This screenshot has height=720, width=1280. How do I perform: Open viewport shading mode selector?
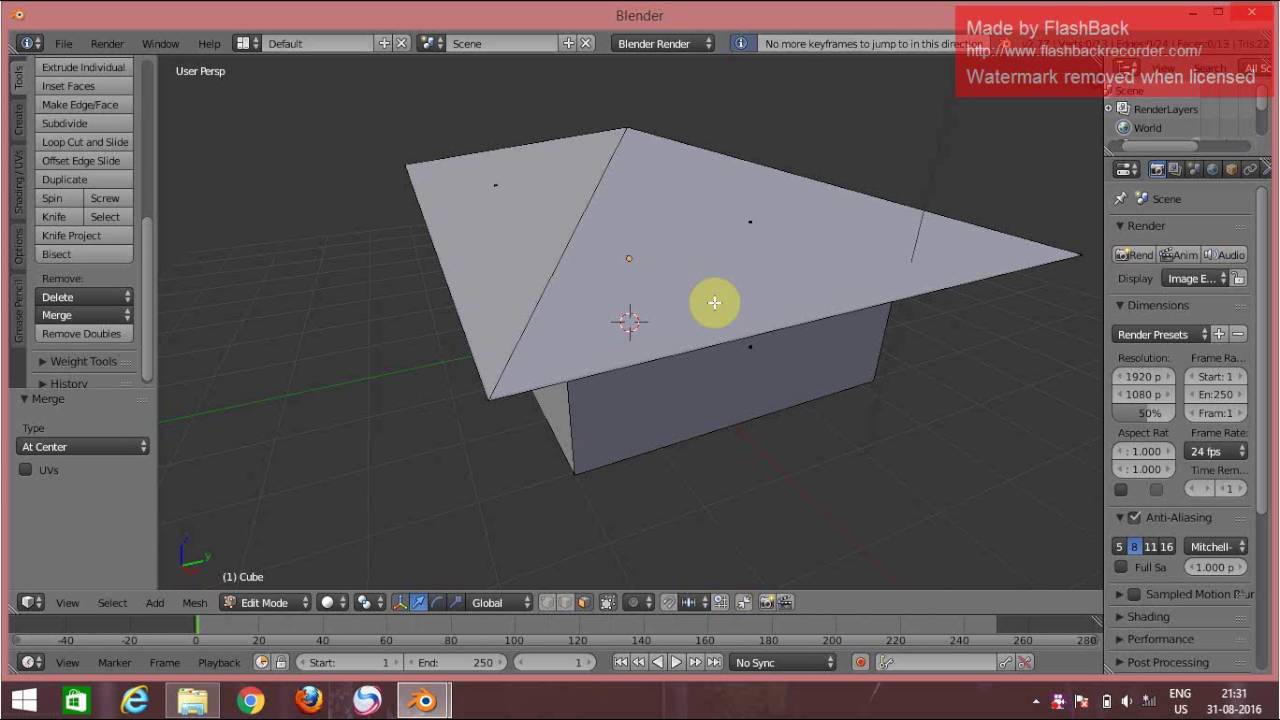pos(334,602)
